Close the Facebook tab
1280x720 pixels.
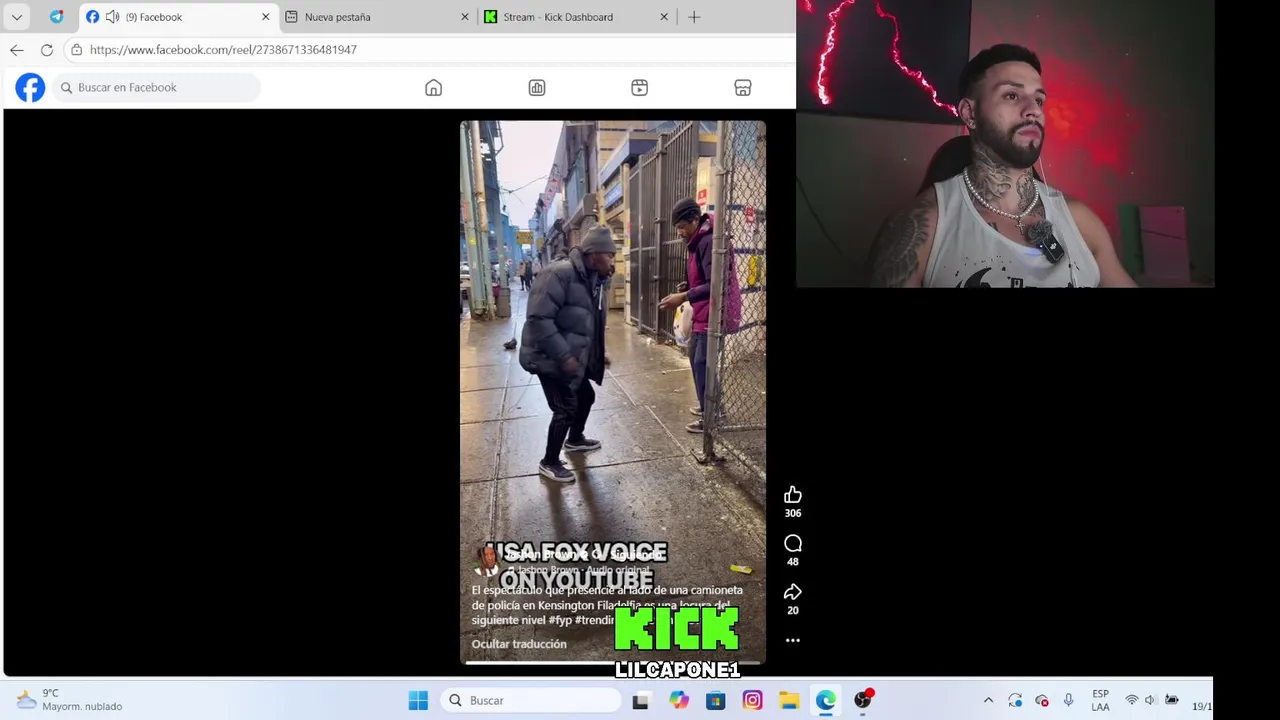point(266,17)
